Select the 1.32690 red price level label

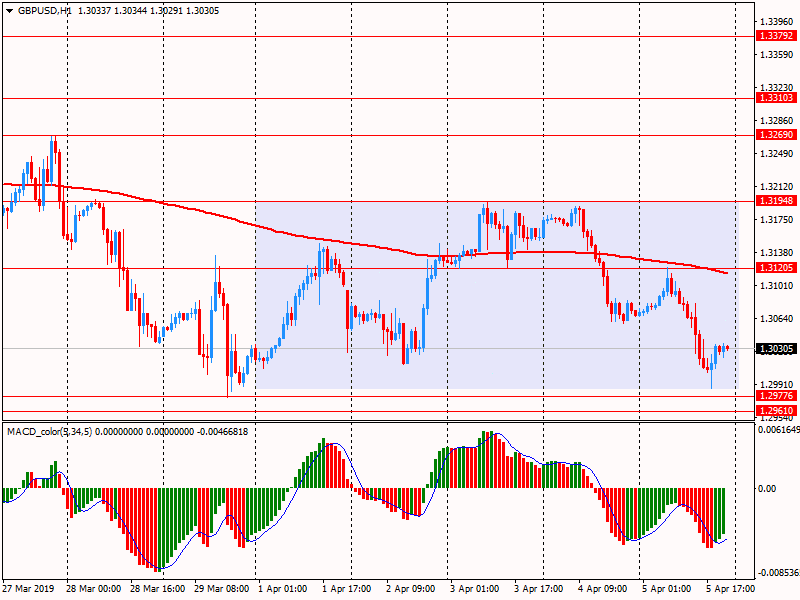(776, 135)
